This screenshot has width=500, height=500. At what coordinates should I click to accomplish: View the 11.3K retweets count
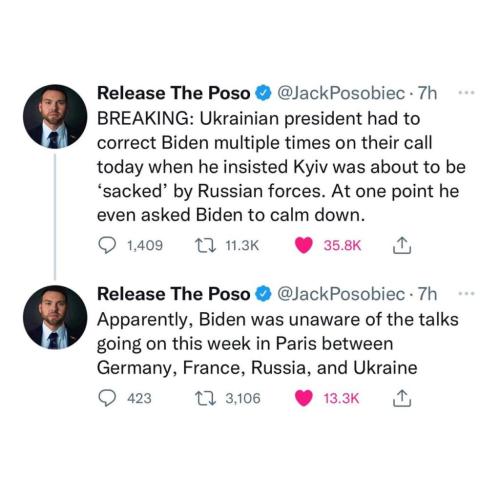coord(242,246)
